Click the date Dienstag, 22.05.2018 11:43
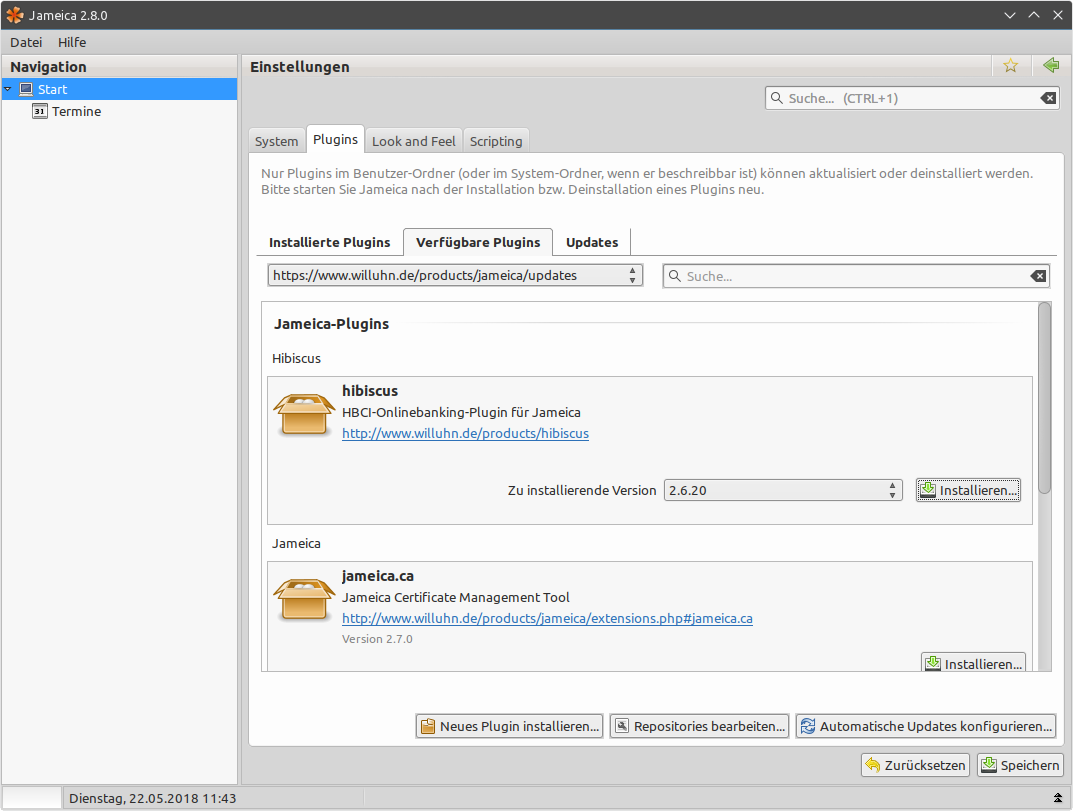The image size is (1073, 811). click(153, 798)
